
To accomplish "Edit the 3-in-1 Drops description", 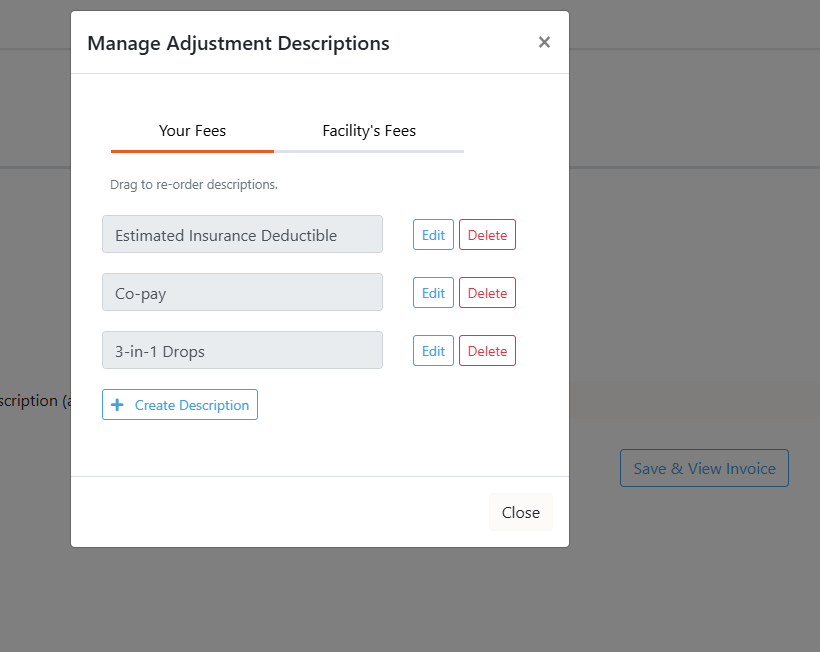I will (433, 351).
